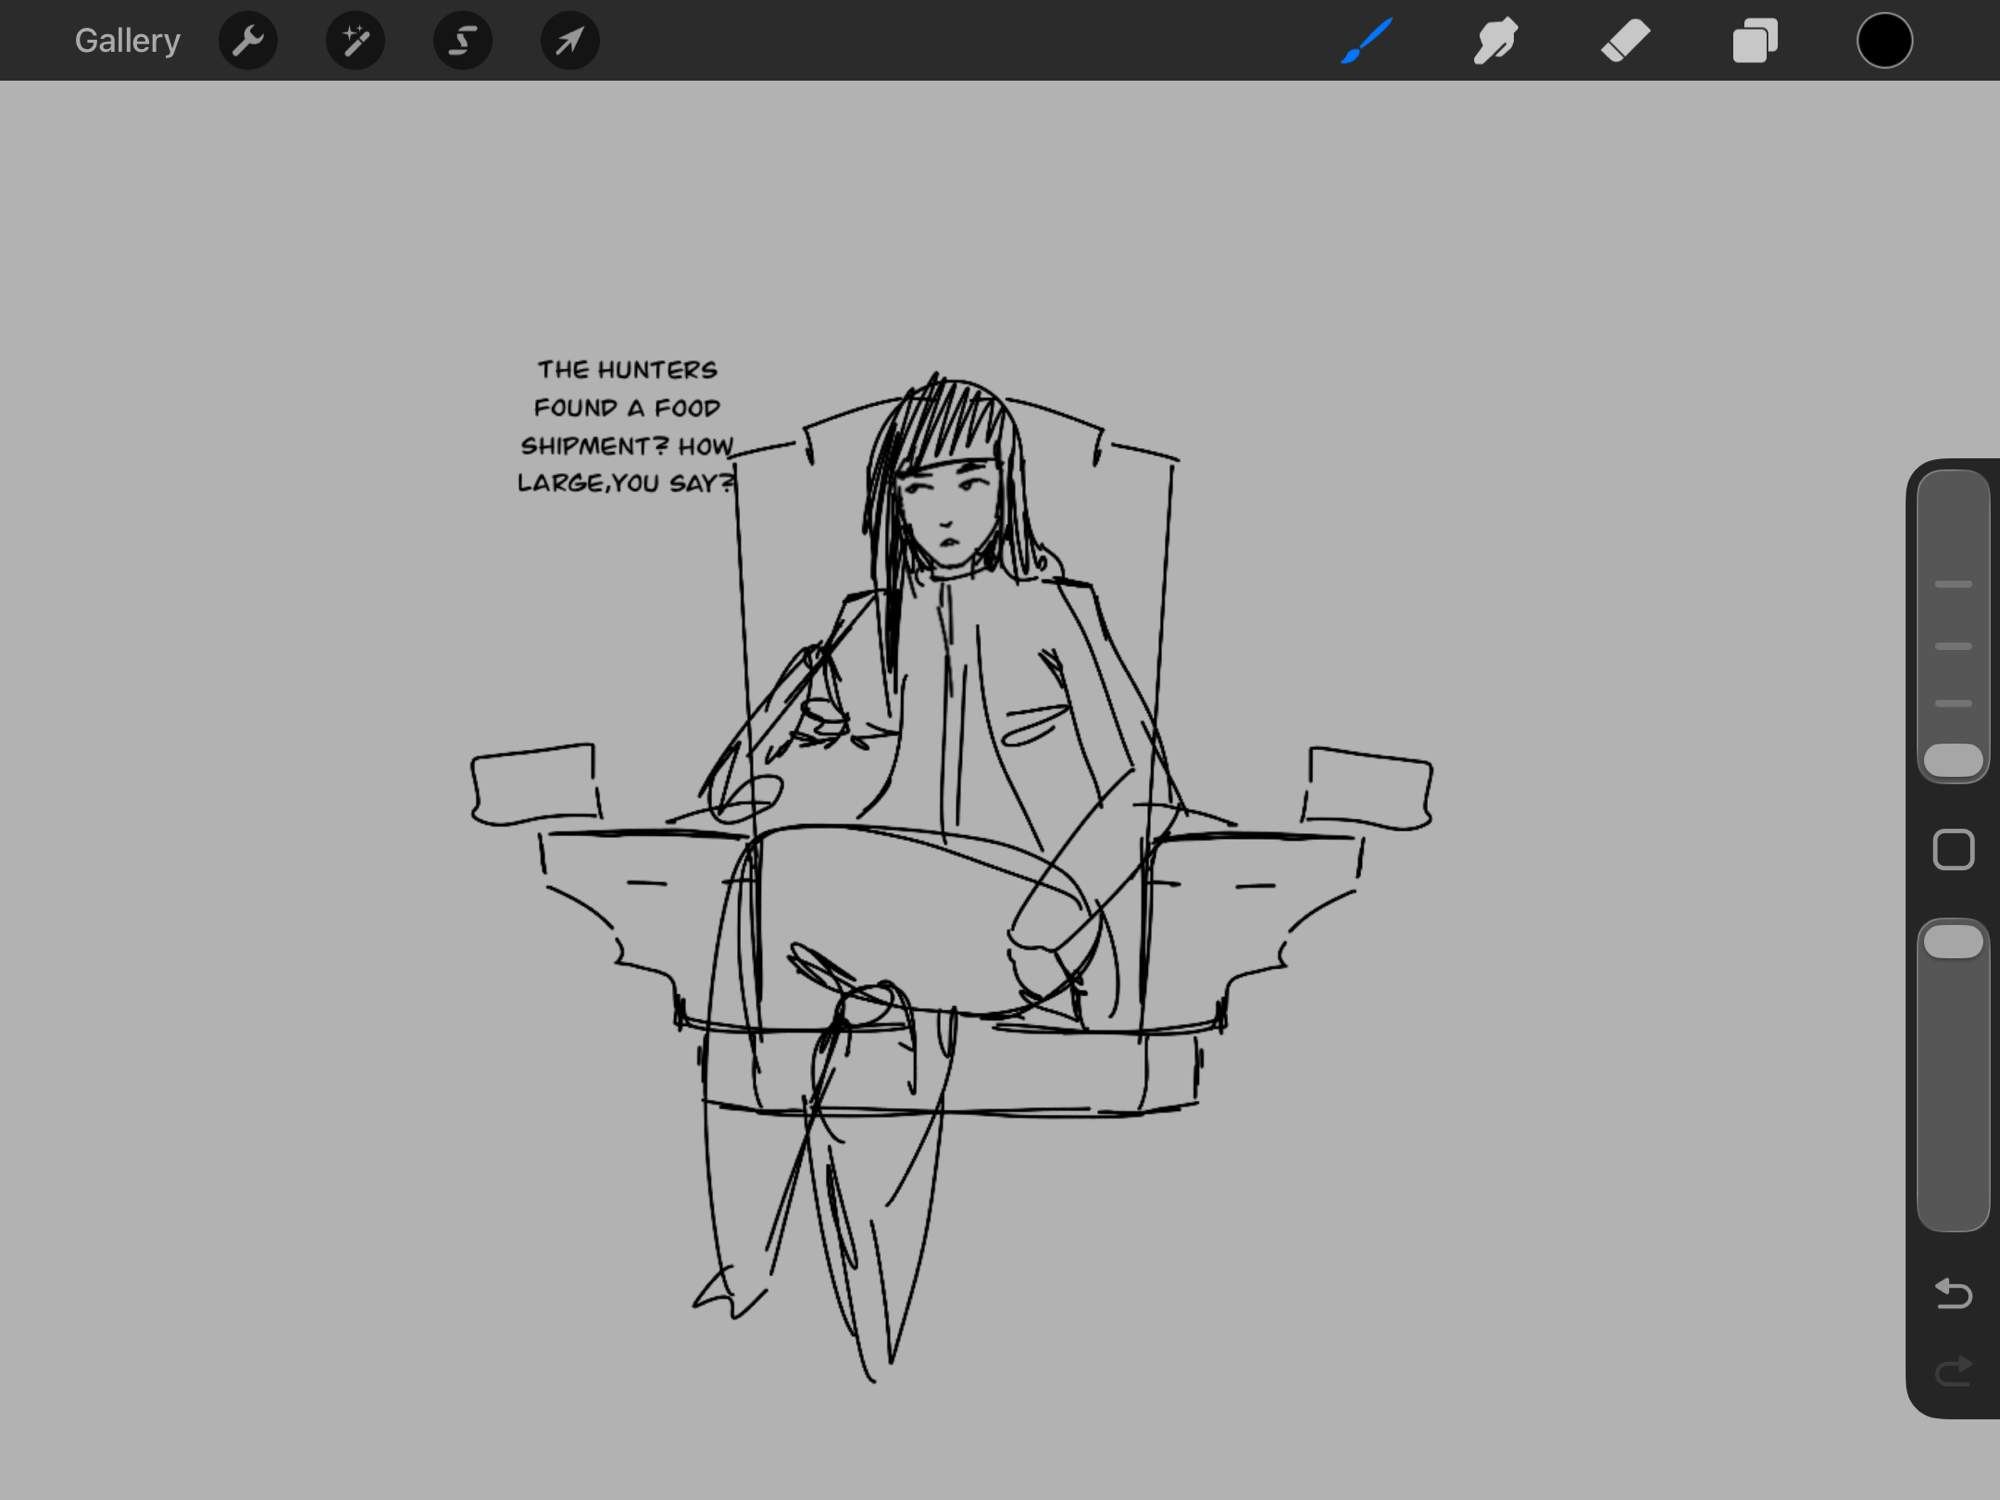Viewport: 2000px width, 1500px height.
Task: Tap the 'THE HUNTERS' text on canvas
Action: click(627, 370)
